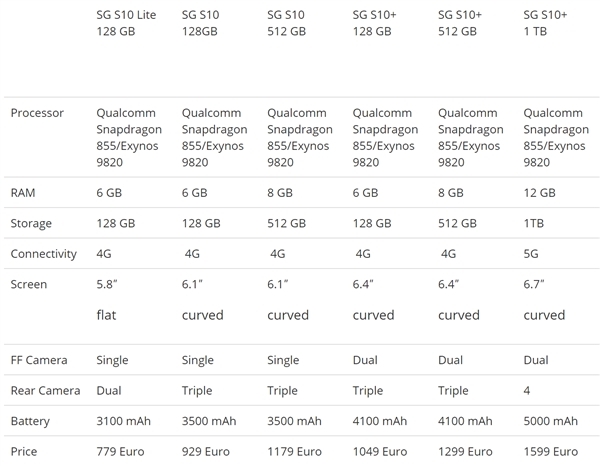Image resolution: width=600 pixels, height=466 pixels.
Task: Select the Battery row label
Action: pos(31,421)
